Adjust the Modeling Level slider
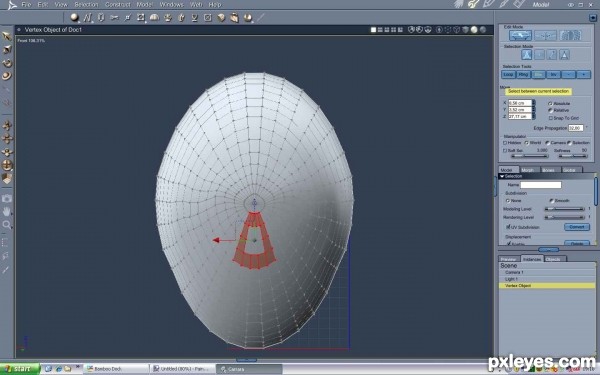This screenshot has width=600, height=375. point(564,209)
